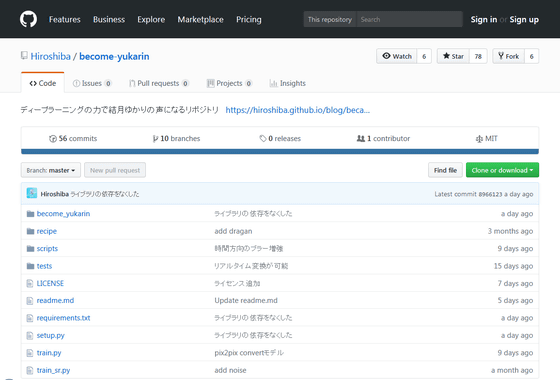The width and height of the screenshot is (560, 380).
Task: Open the recipe folder
Action: click(x=46, y=231)
